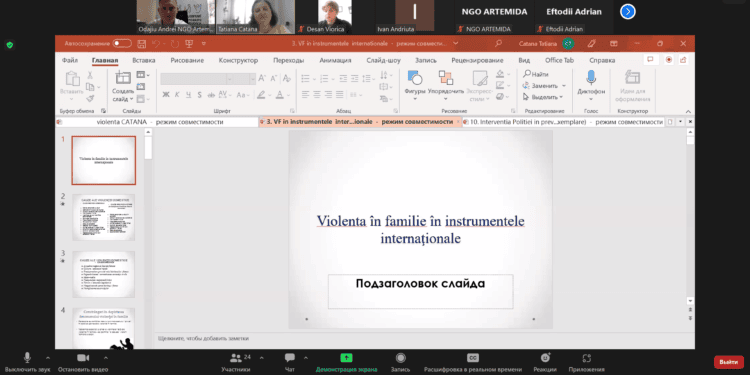Open the Shapes (Фигуры) gallery
The image size is (750, 375).
414,77
